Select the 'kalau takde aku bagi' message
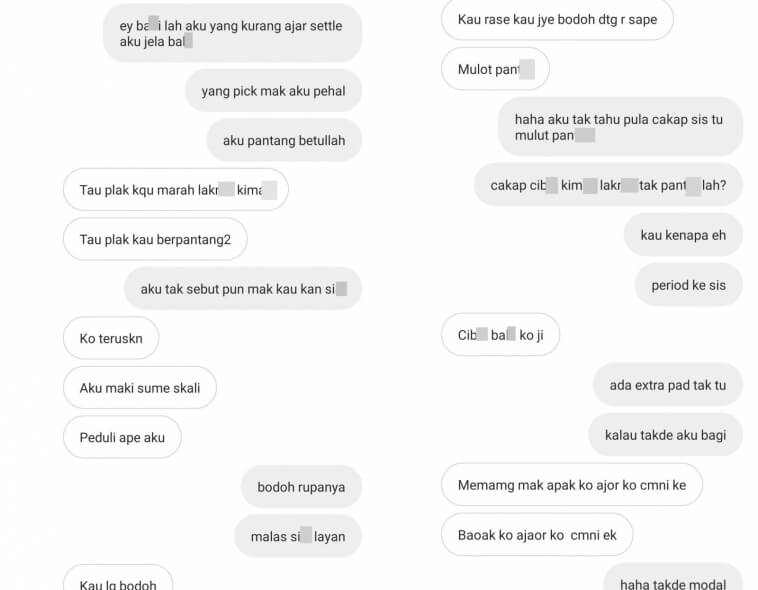Viewport: 758px width, 590px height. [x=666, y=435]
